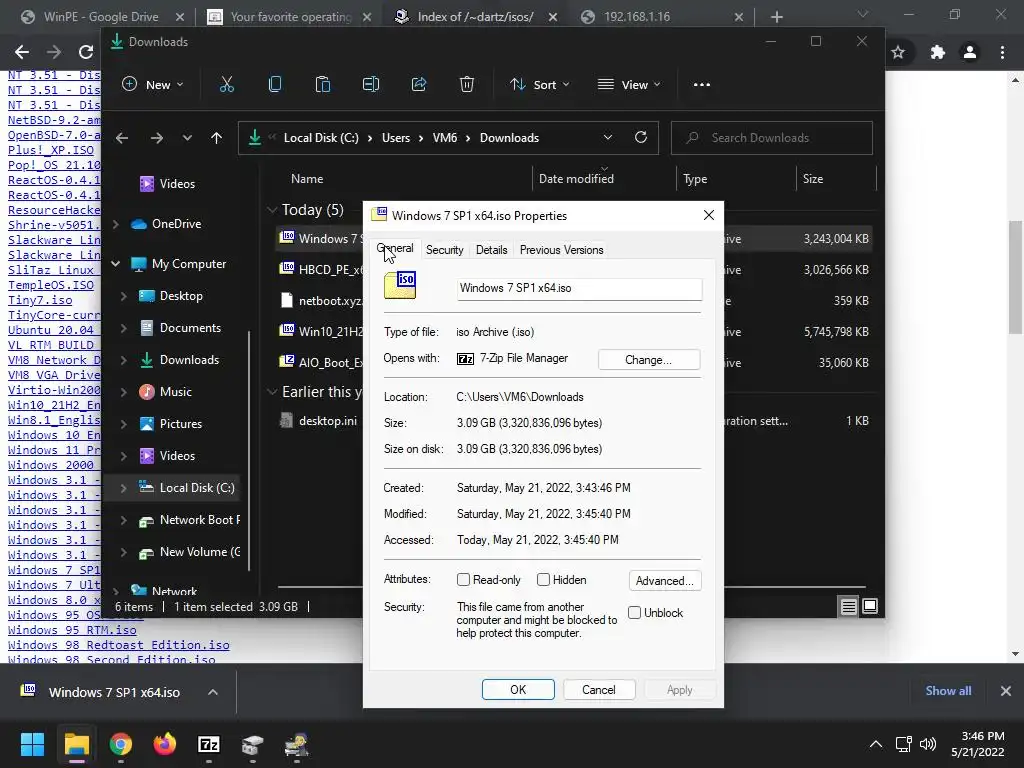Open TempleOS.ISO link
1024x768 pixels.
51,285
